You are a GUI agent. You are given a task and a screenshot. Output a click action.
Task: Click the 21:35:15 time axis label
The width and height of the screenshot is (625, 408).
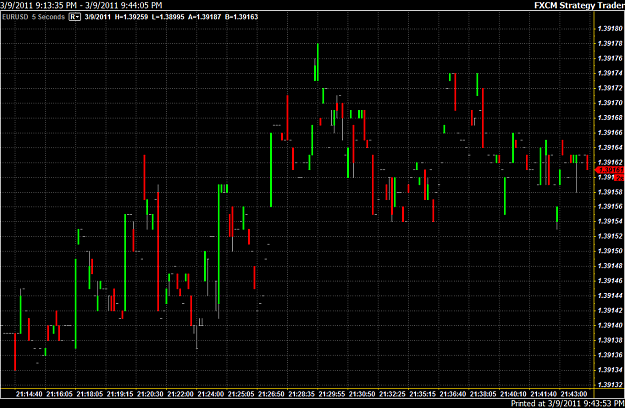coord(423,394)
